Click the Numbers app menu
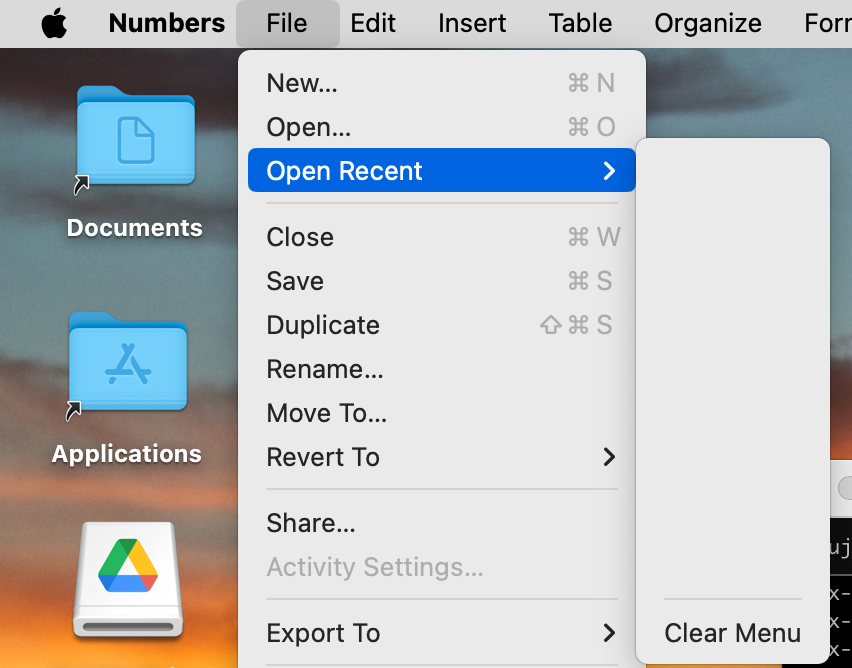Screen dimensions: 852x668 click(x=167, y=23)
